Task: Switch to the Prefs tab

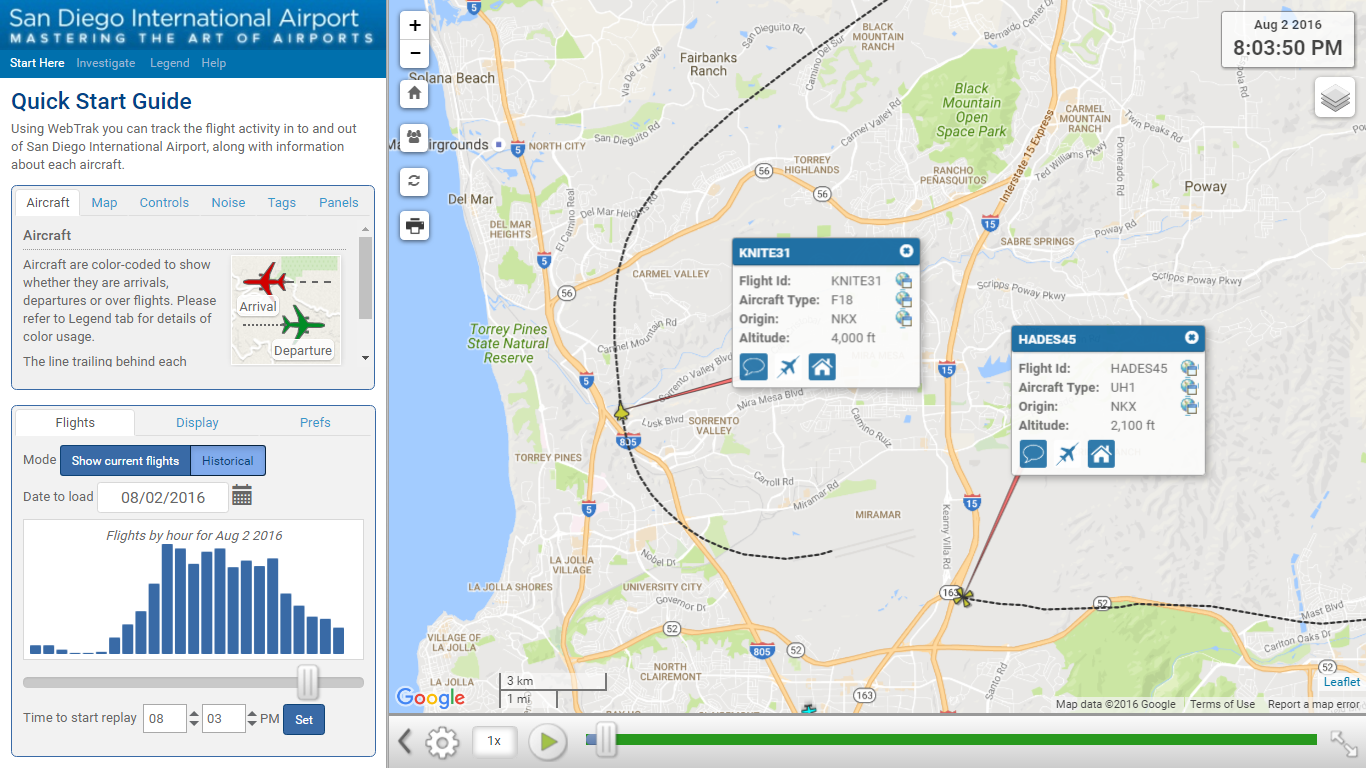Action: 315,422
